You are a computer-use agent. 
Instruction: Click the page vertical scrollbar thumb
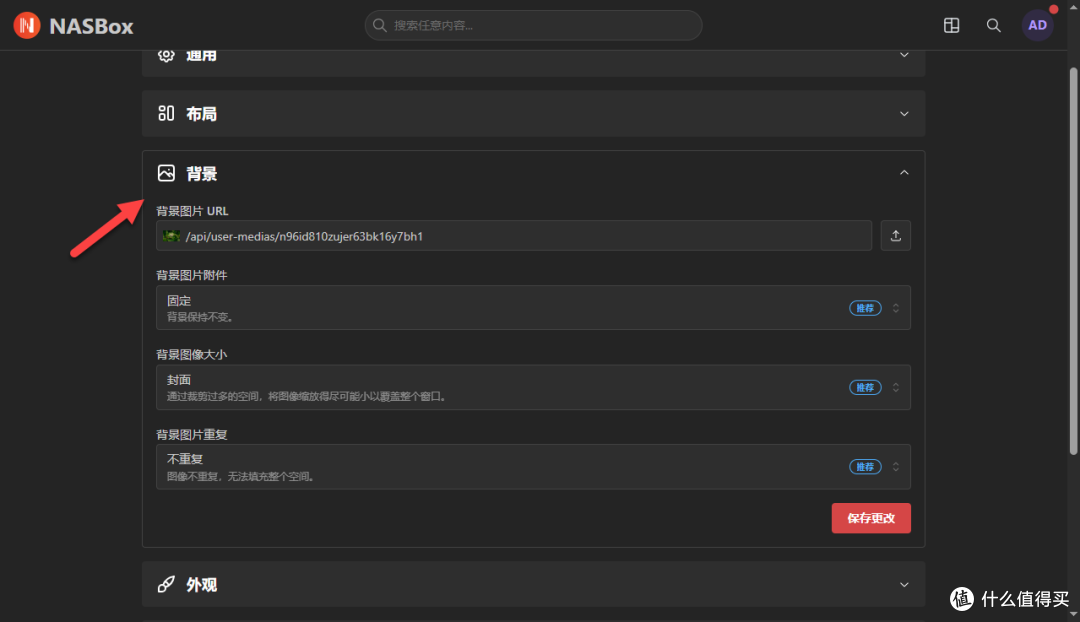tap(1073, 262)
